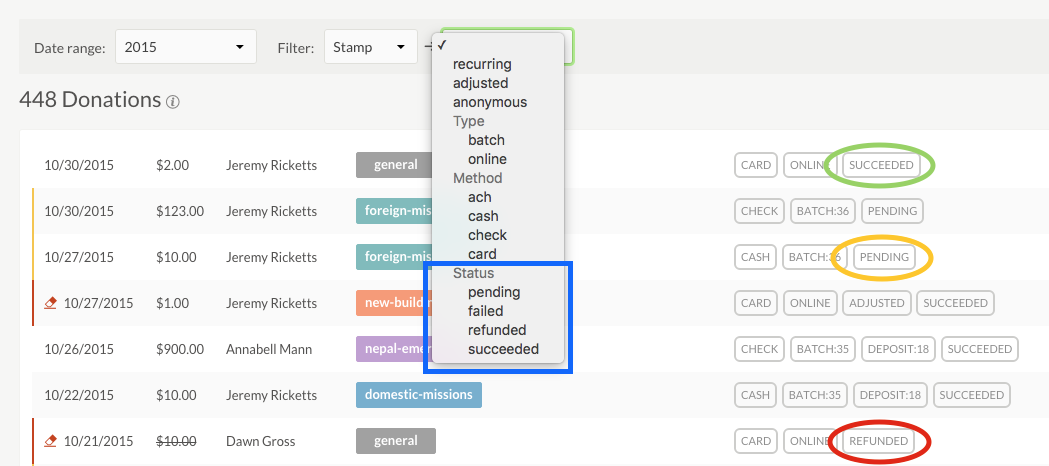Open the Stamp filter dropdown
The width and height of the screenshot is (1049, 466).
[370, 47]
